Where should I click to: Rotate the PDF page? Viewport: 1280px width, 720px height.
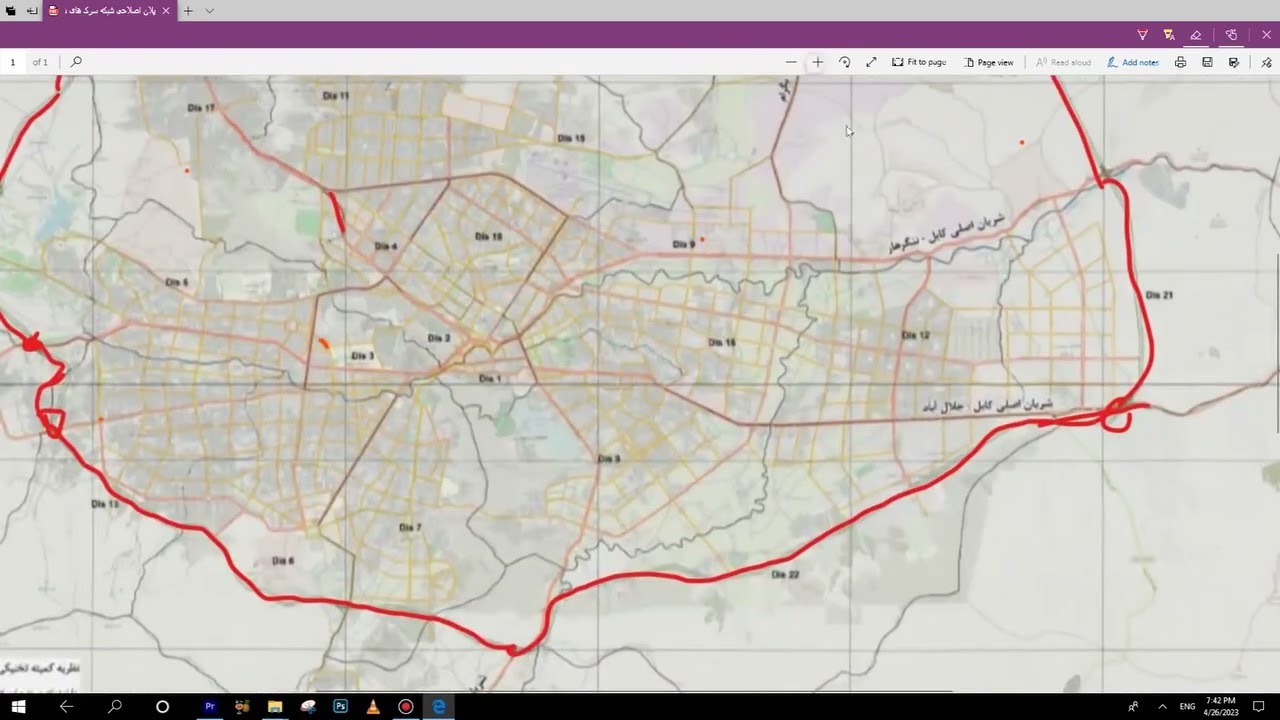[x=844, y=62]
